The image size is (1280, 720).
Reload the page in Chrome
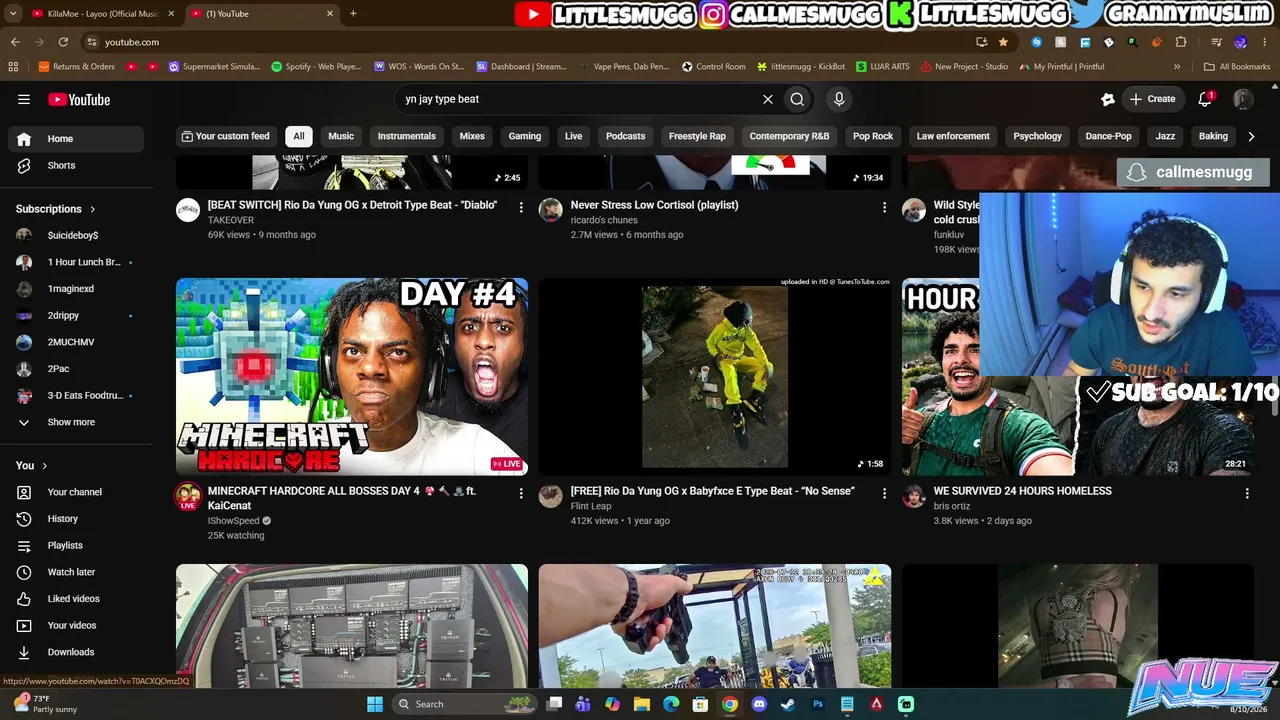(x=63, y=42)
